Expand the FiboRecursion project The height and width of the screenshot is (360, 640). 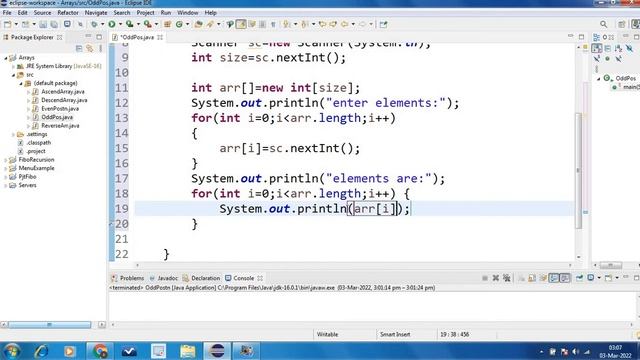(6, 160)
